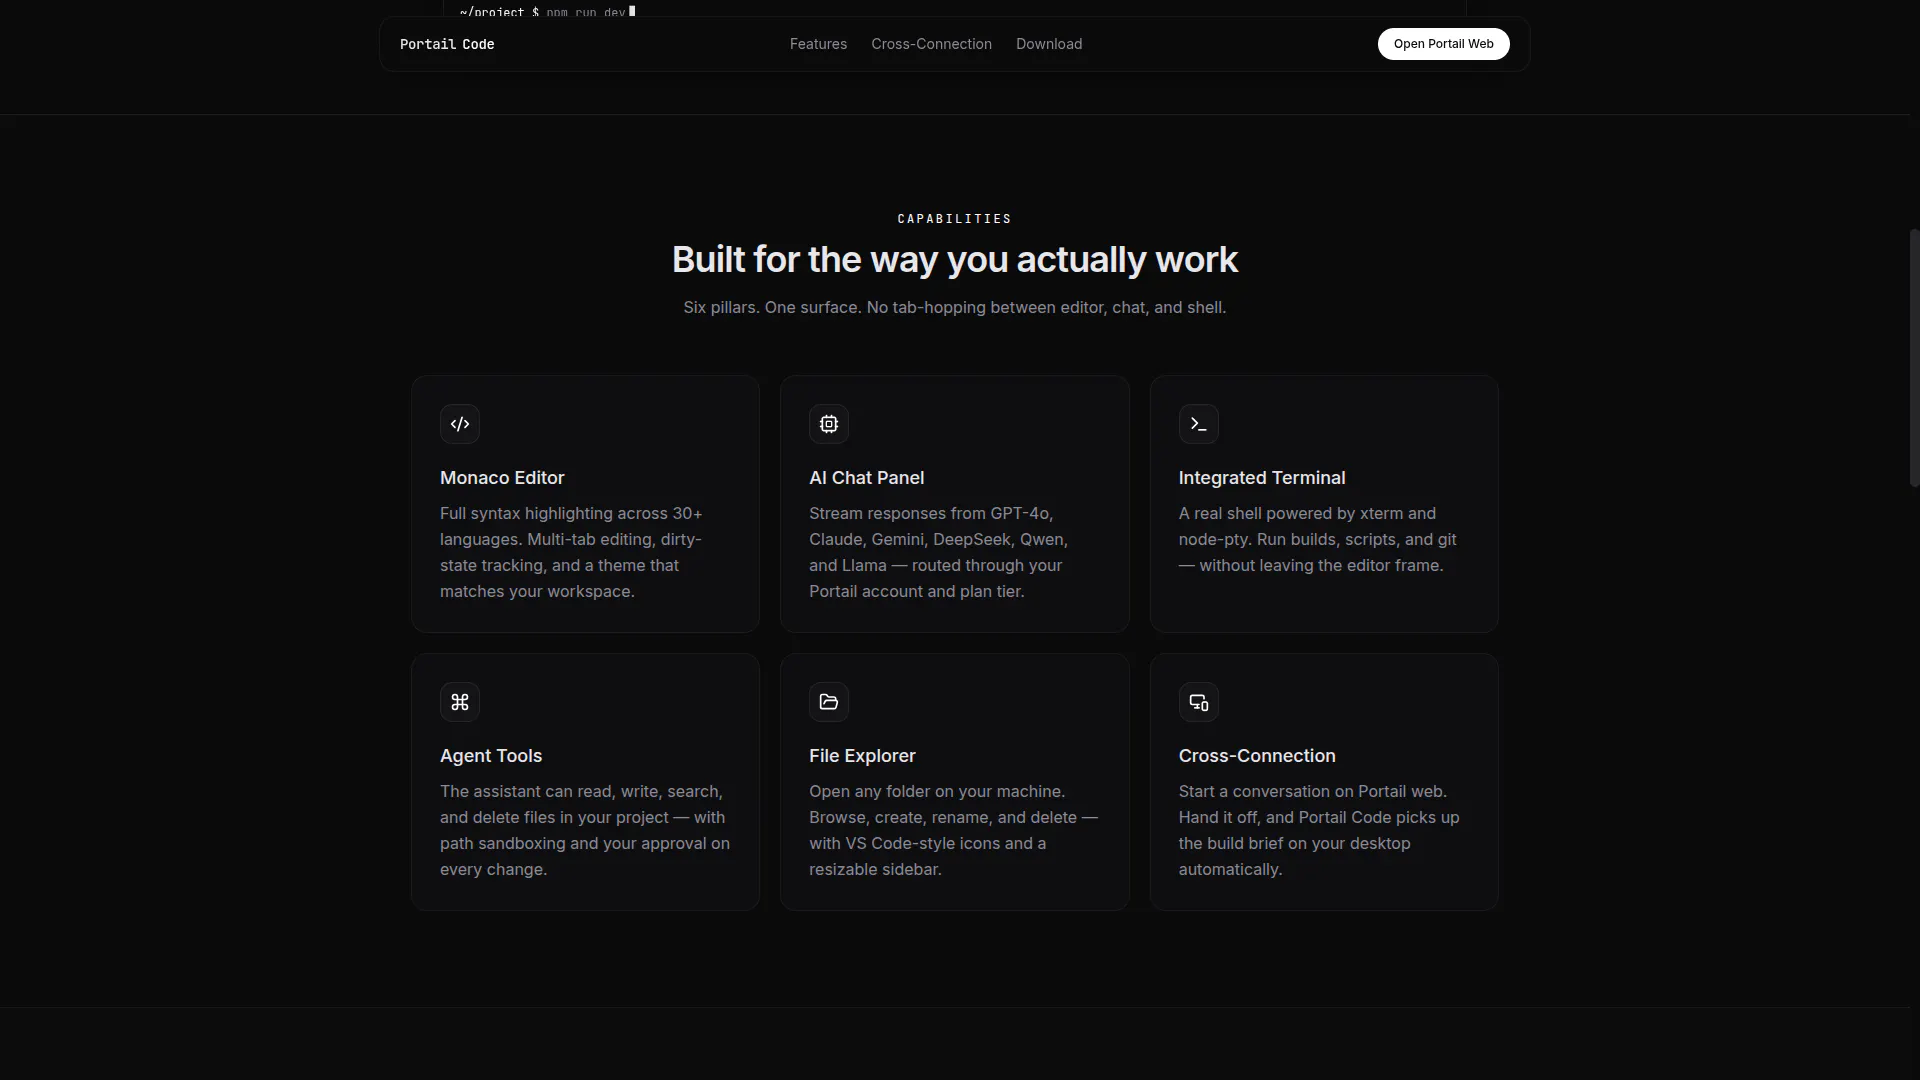The image size is (1920, 1080).
Task: Click the 'Open any folder on your machine' description
Action: (x=953, y=830)
